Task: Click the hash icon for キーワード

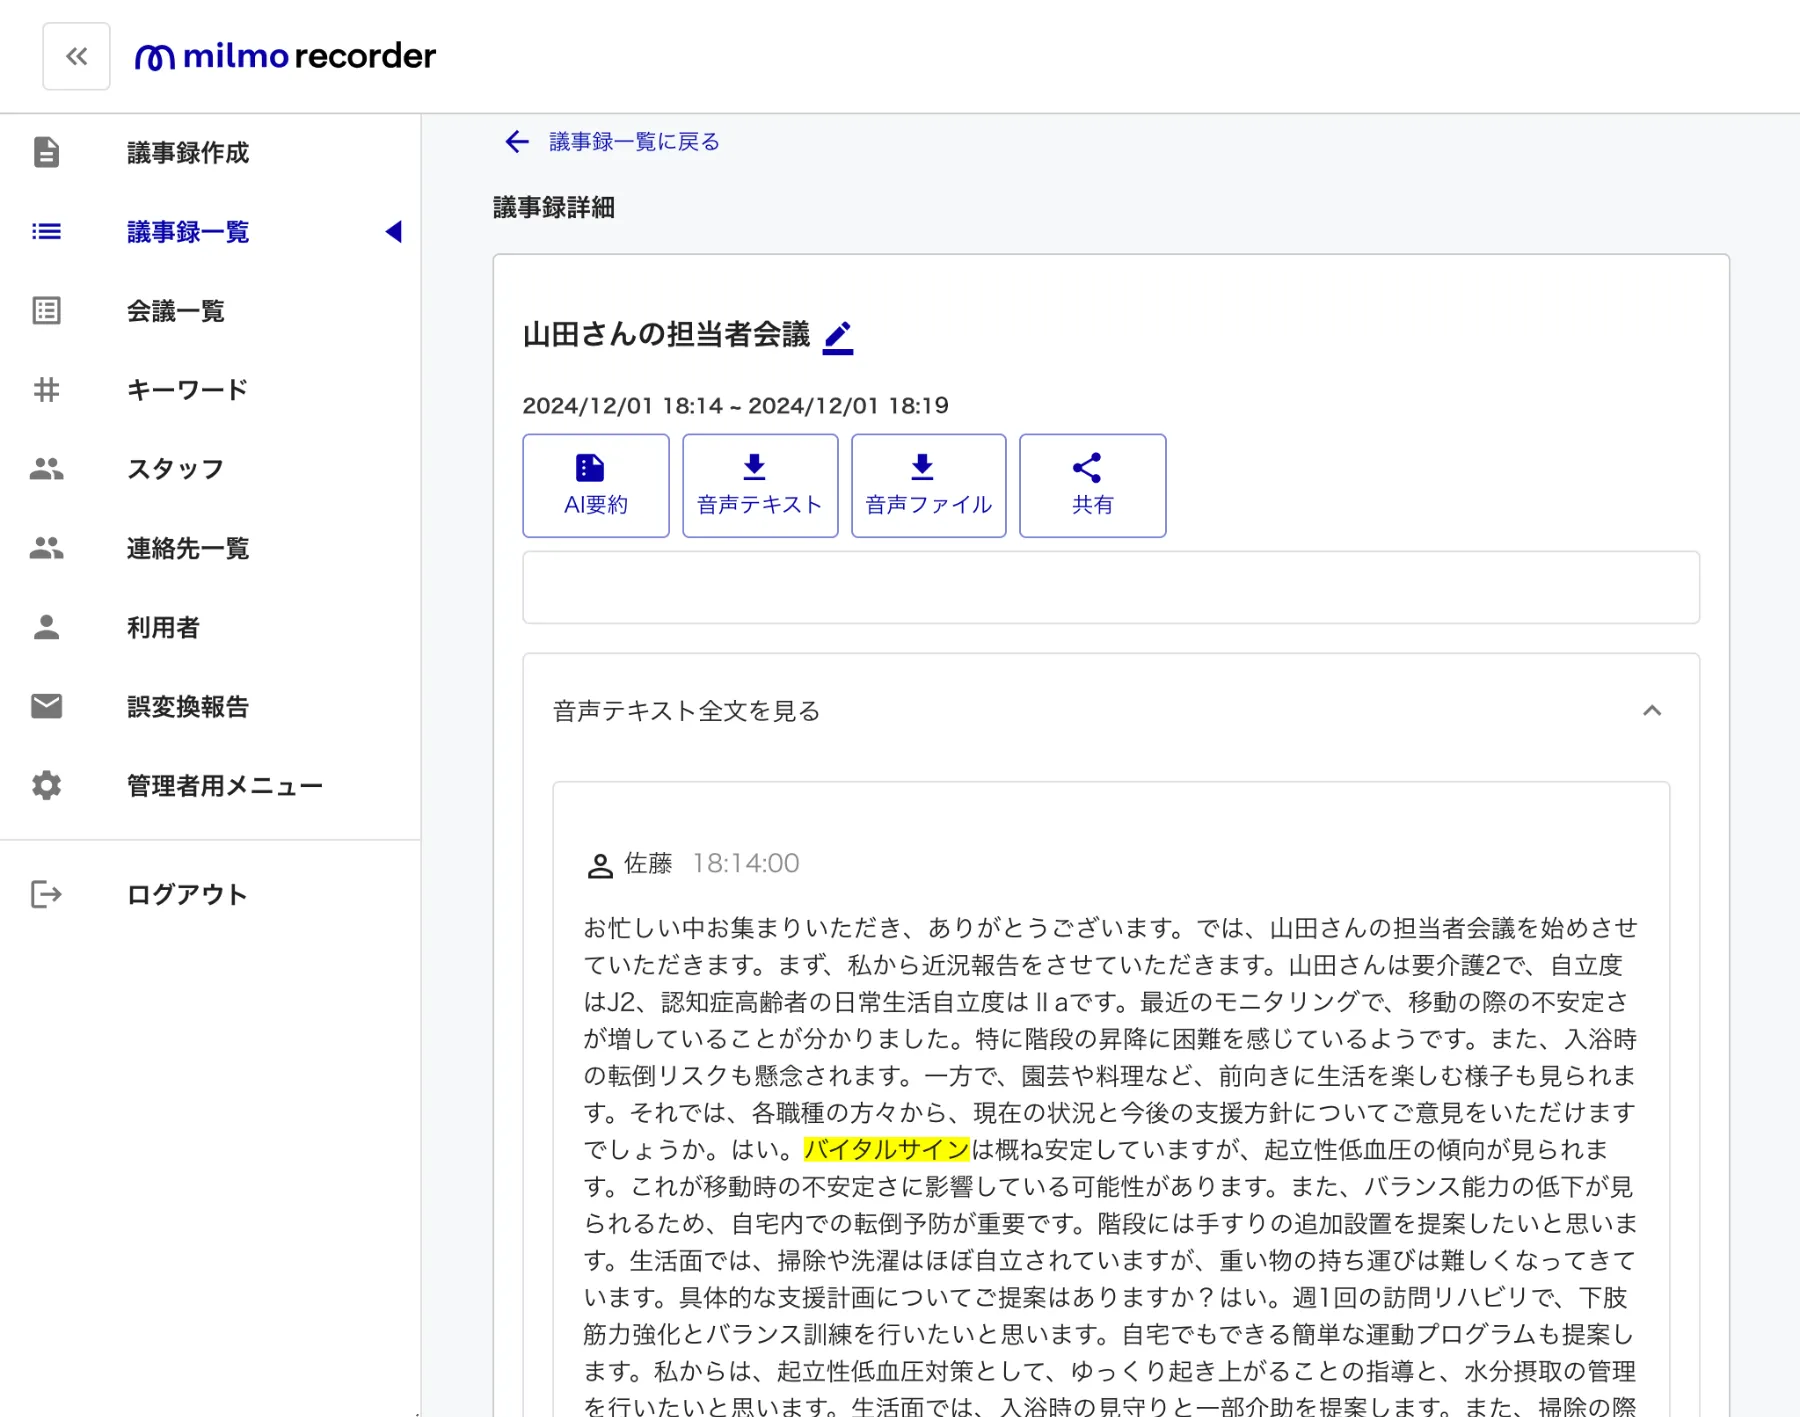Action: coord(46,390)
